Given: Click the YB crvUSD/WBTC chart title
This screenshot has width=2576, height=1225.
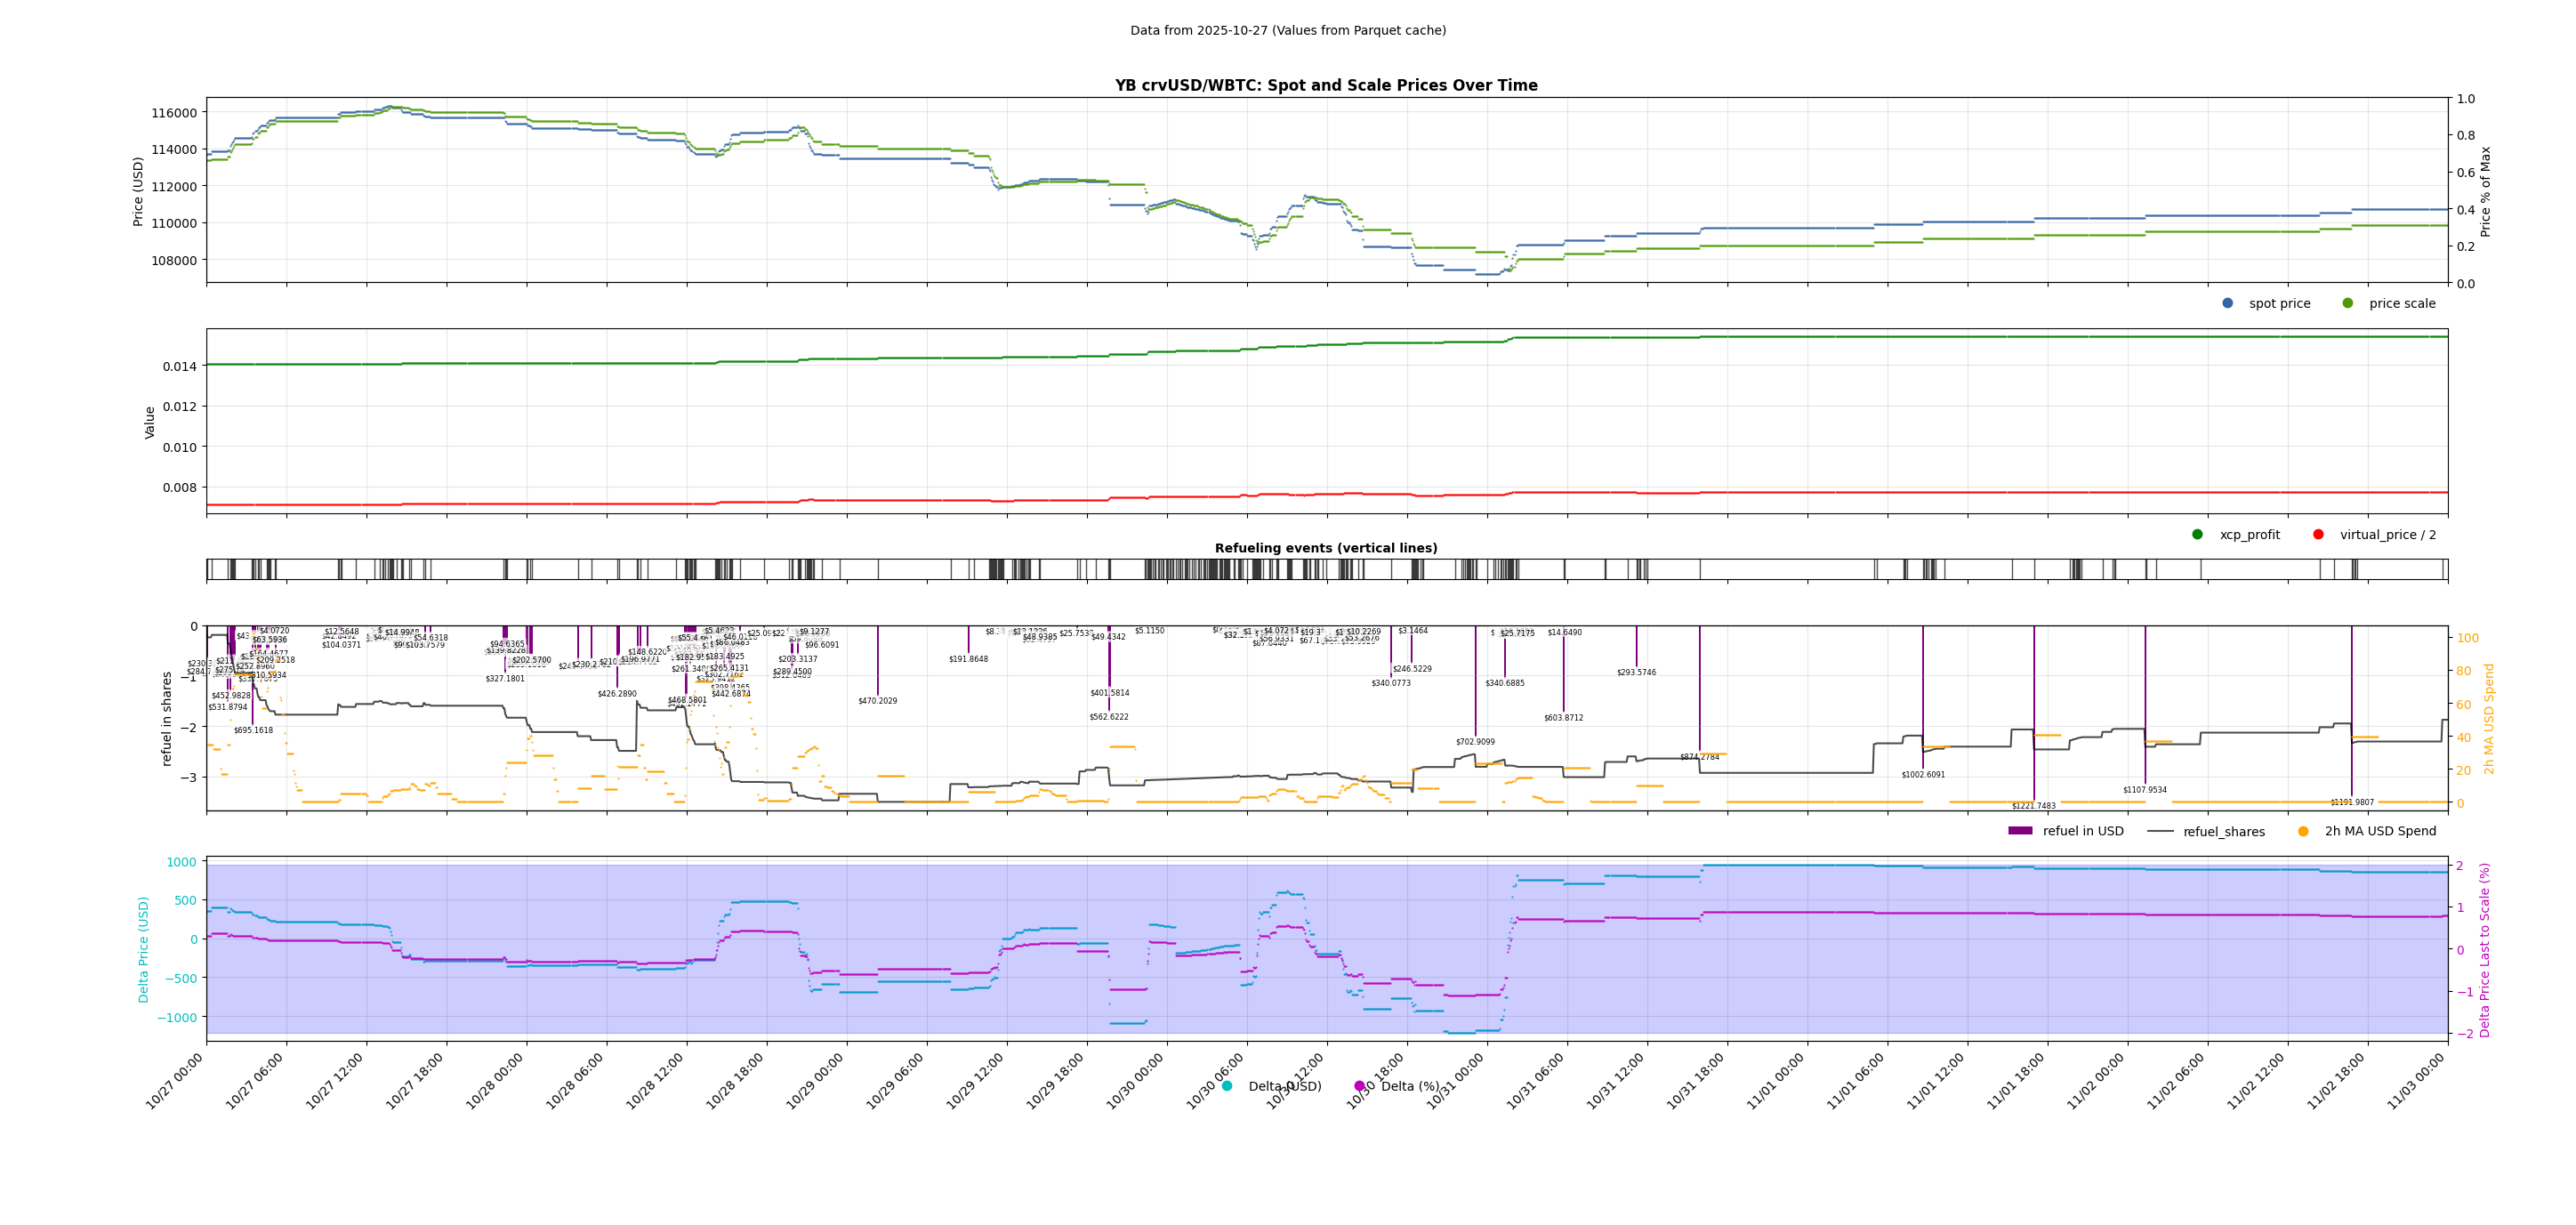Looking at the screenshot, I should coord(1326,86).
